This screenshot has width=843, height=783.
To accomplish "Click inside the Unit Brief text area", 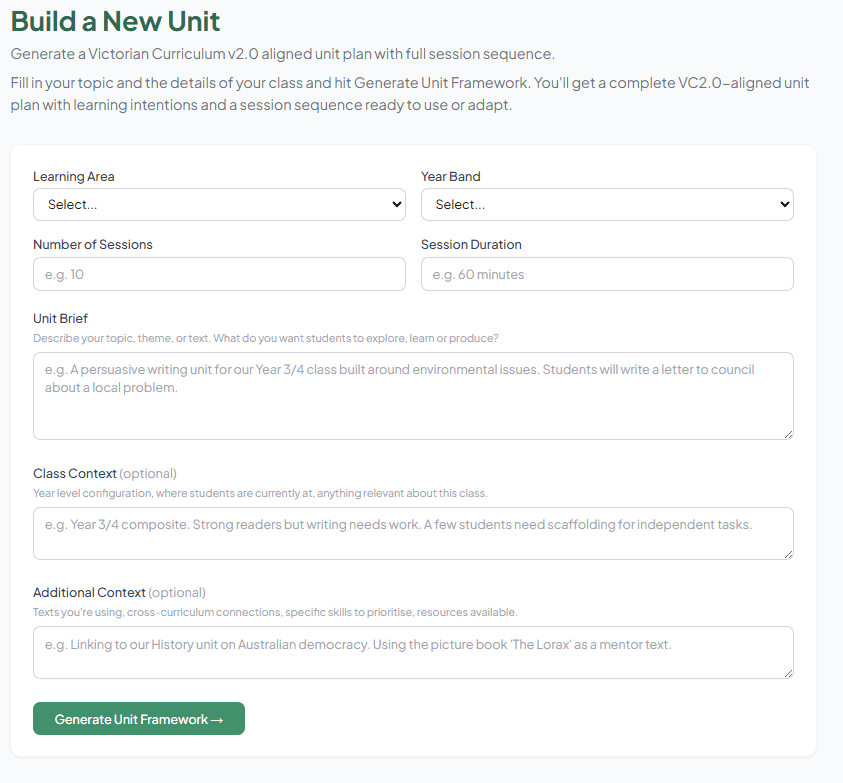I will 413,395.
